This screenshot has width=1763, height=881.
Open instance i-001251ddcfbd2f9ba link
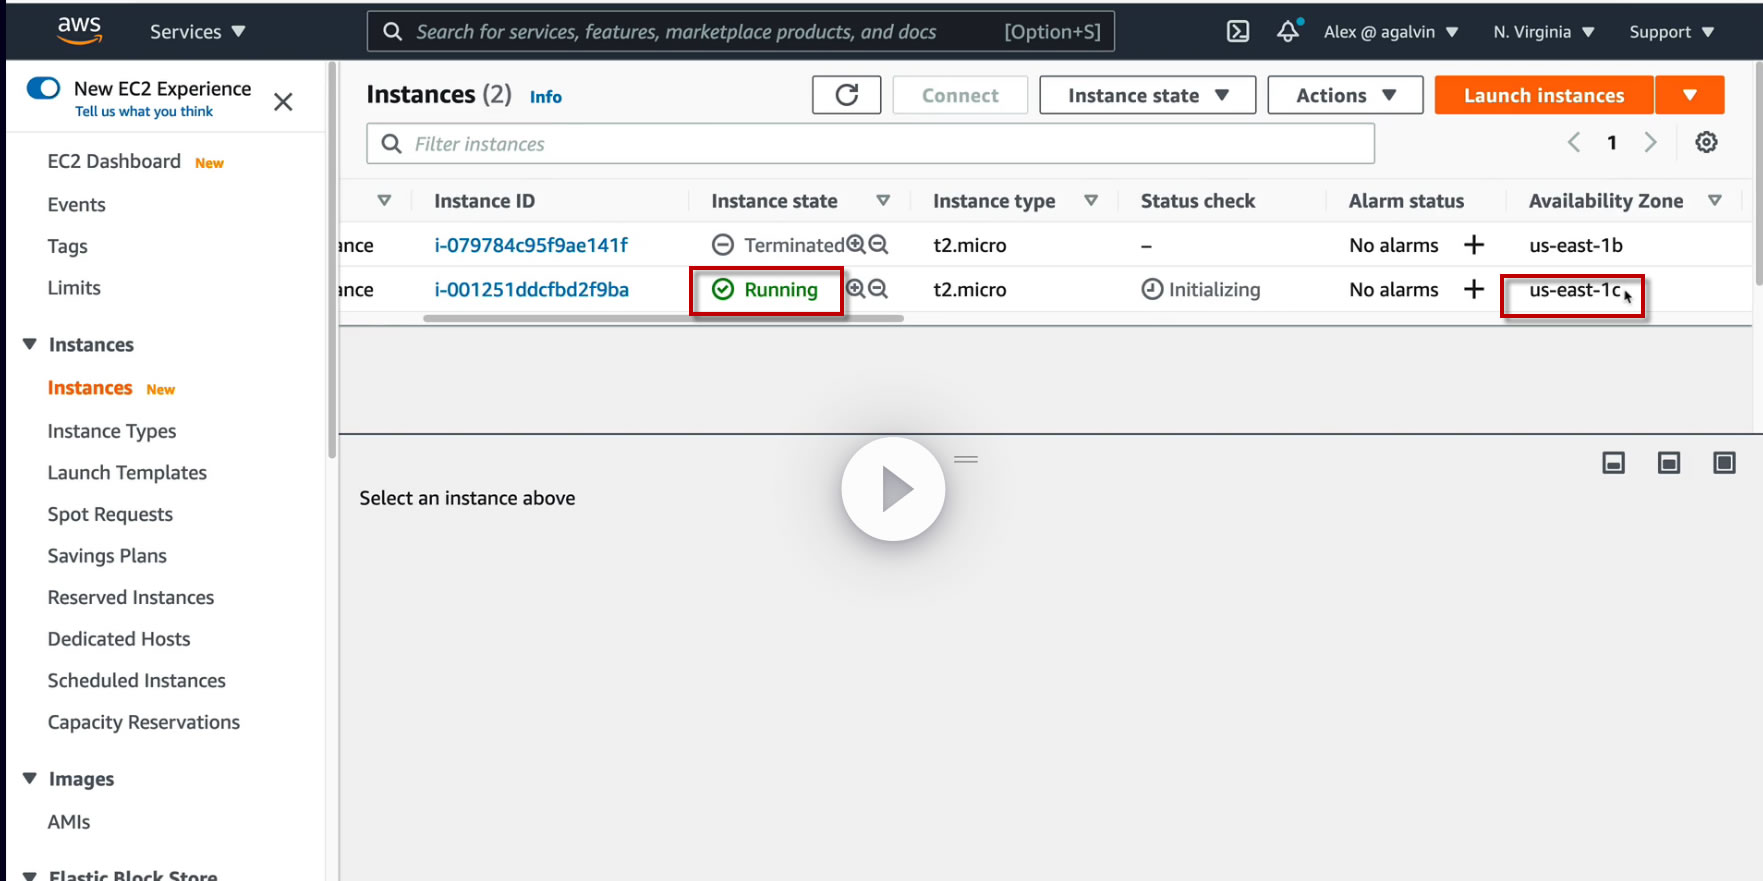pos(531,289)
